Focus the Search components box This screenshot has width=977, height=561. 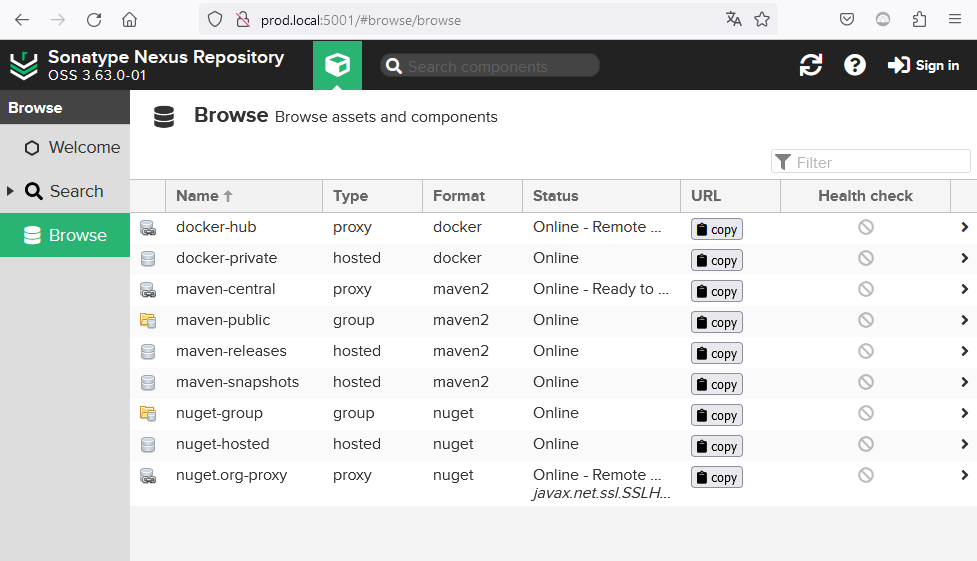point(490,65)
